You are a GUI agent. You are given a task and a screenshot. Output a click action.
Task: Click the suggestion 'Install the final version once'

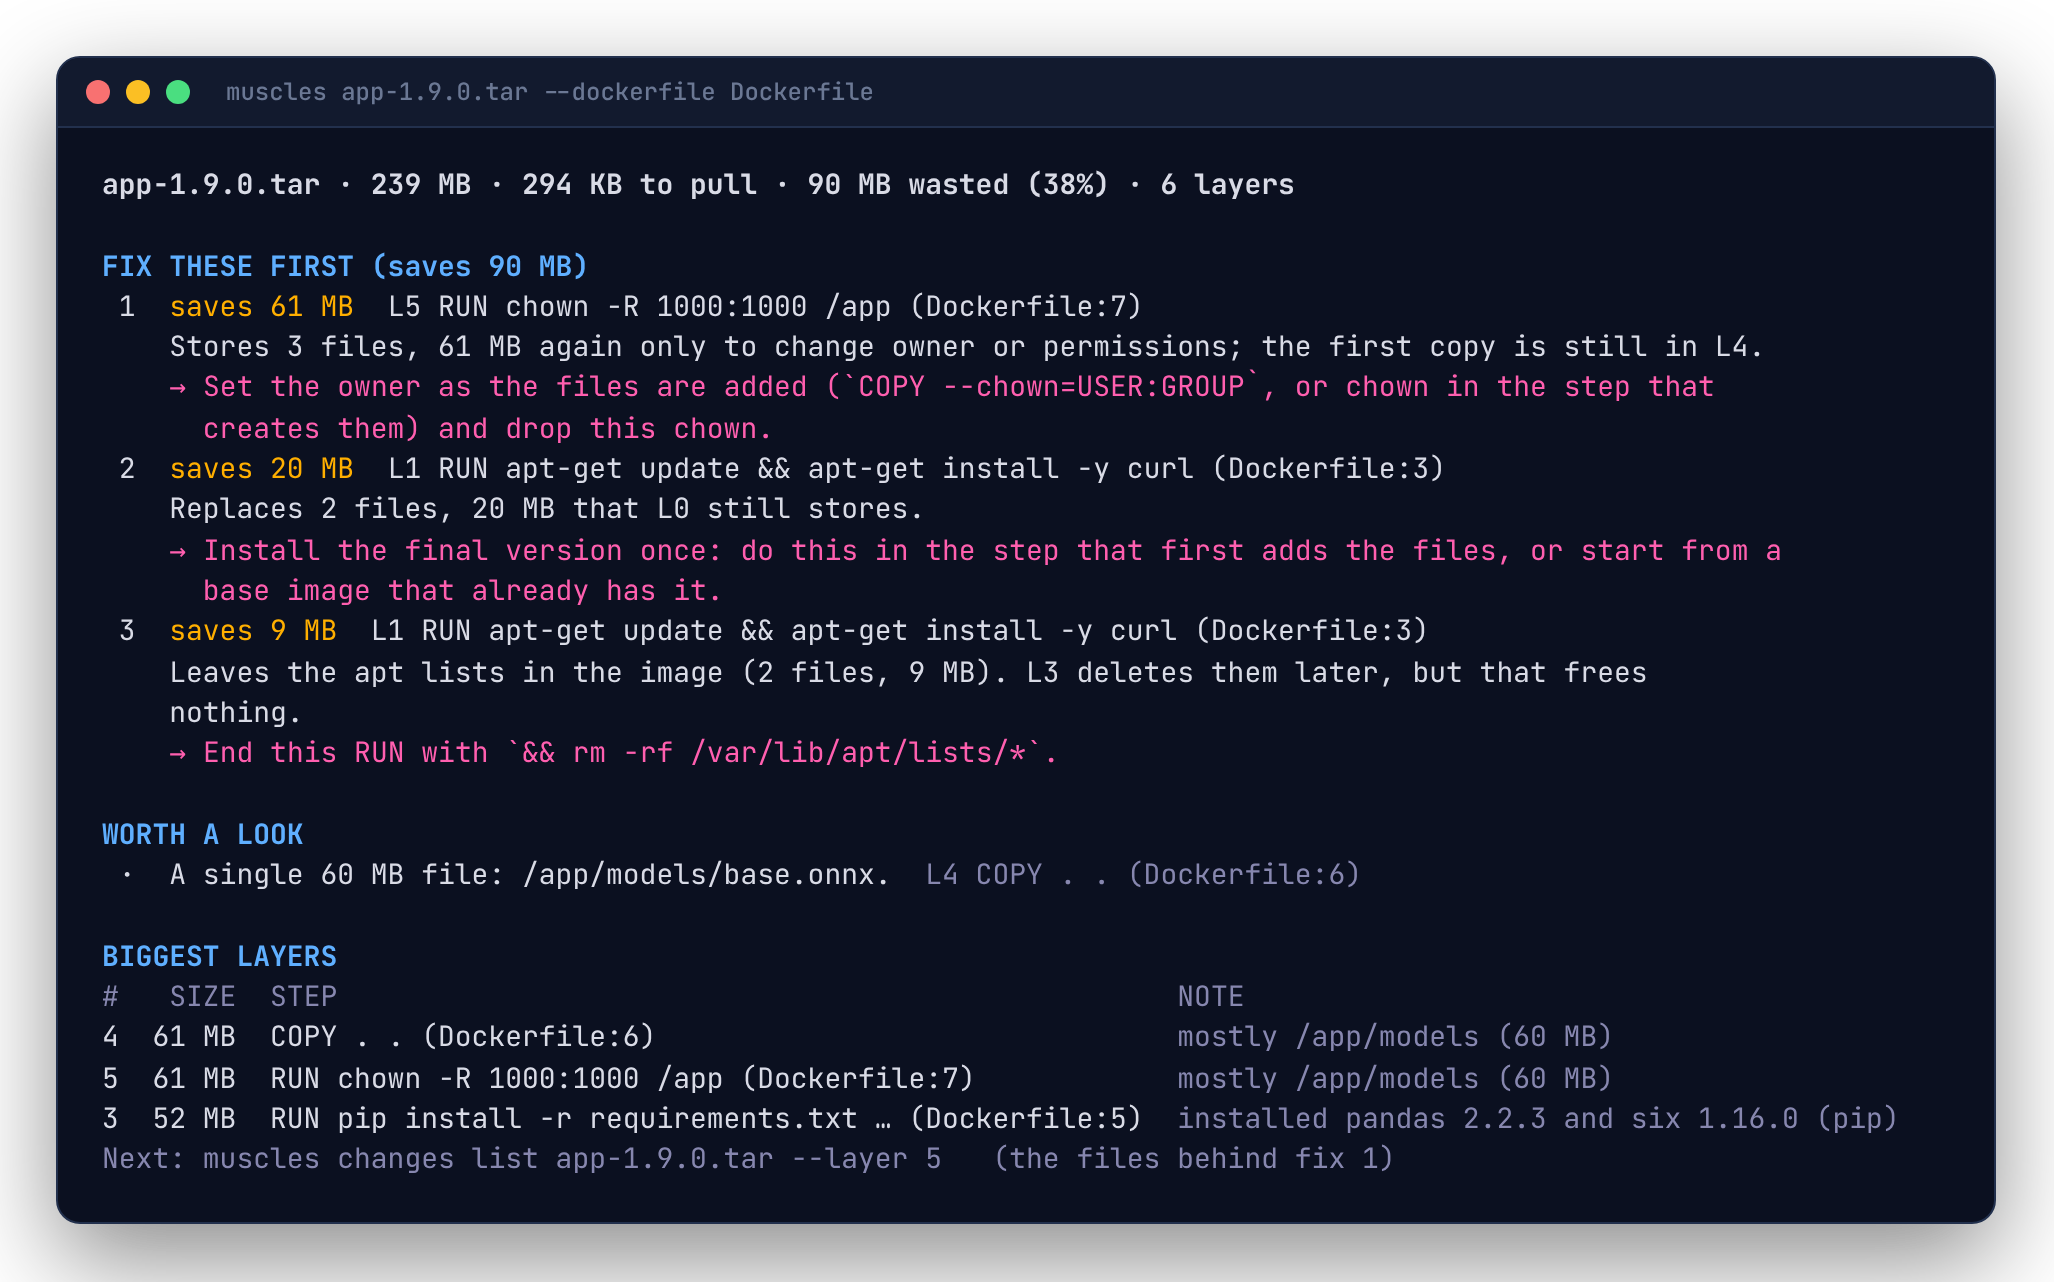coord(975,551)
